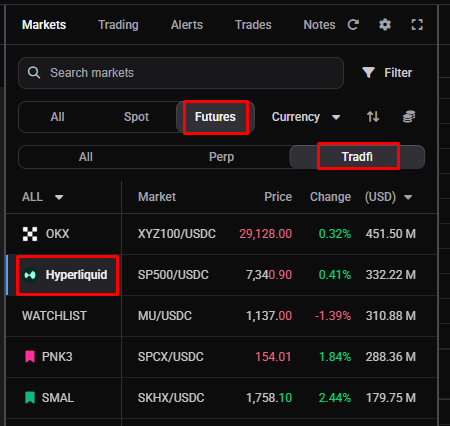Open the Notes tab

pos(319,25)
